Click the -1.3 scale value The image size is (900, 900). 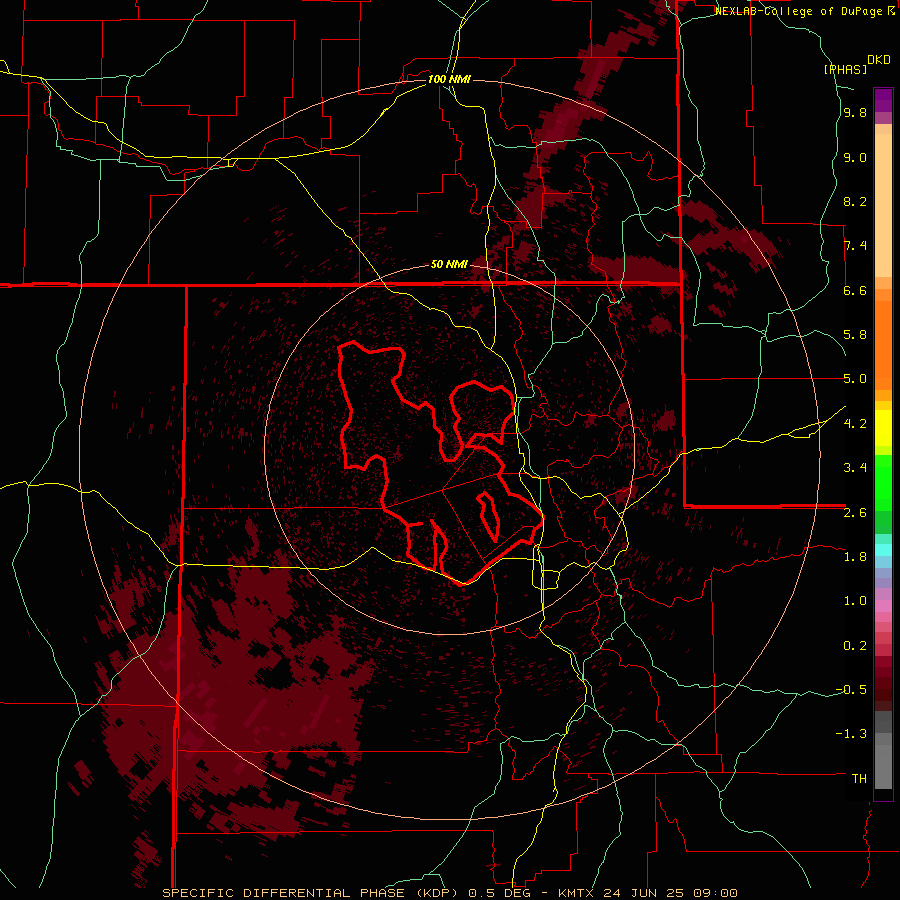(x=851, y=734)
